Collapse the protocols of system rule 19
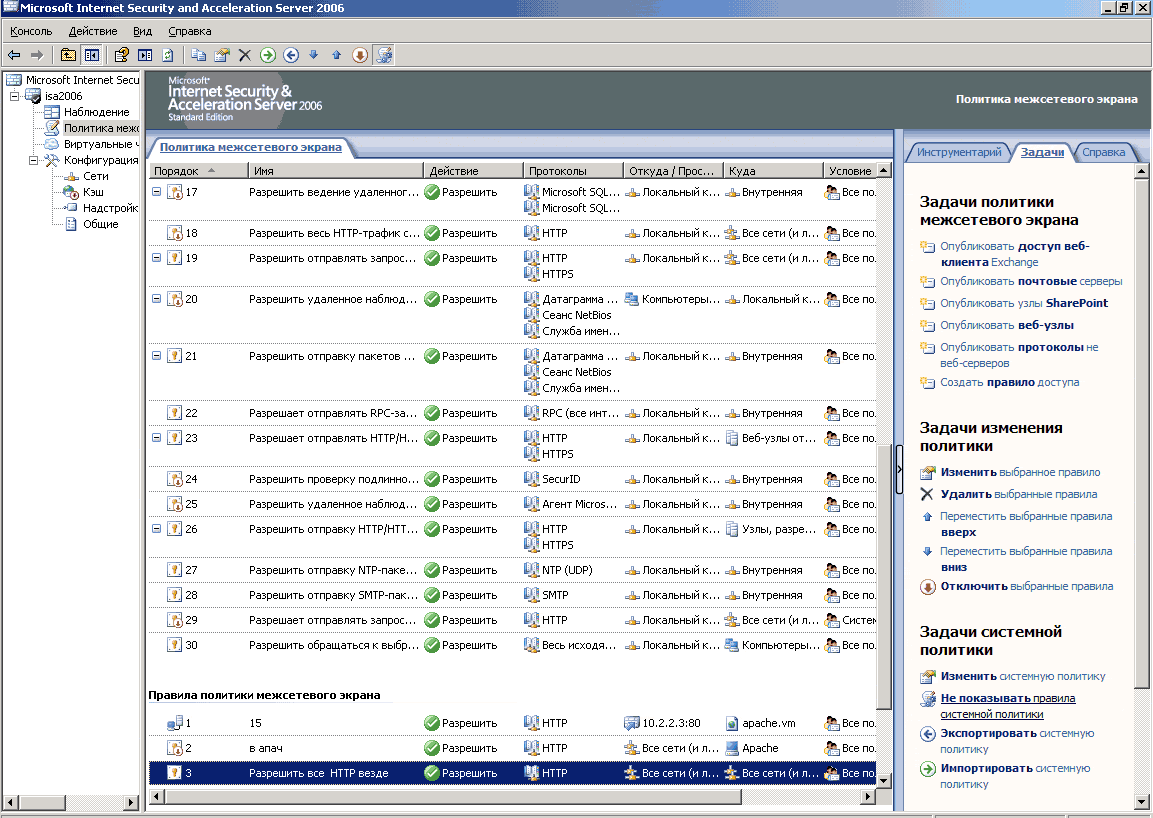 pyautogui.click(x=157, y=258)
